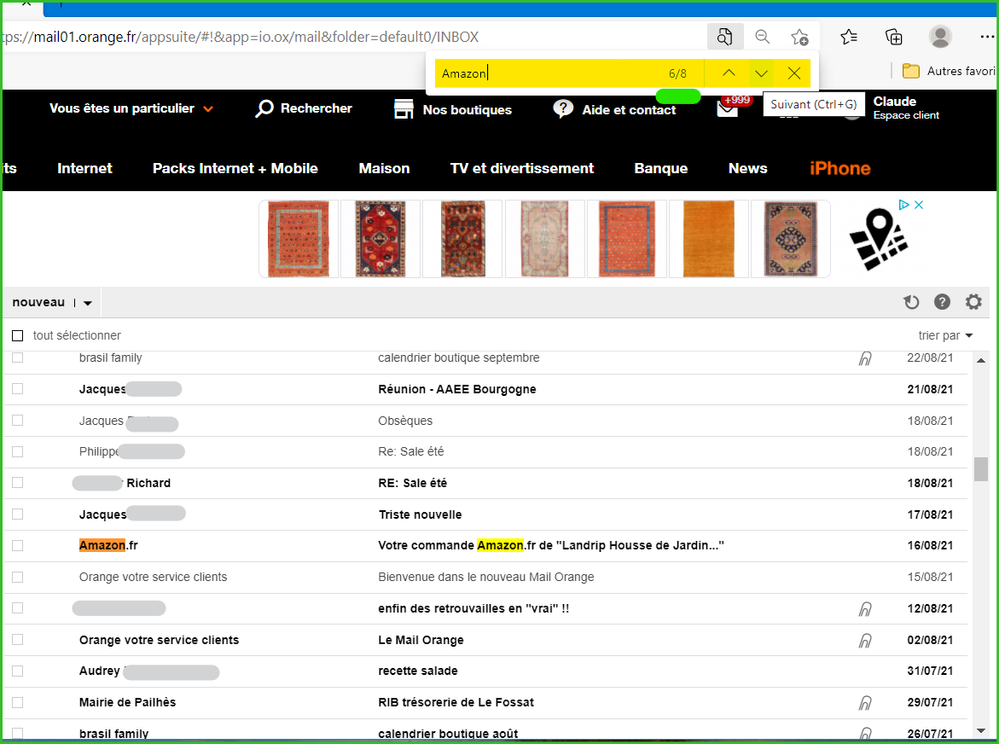Click the browser zoom out magnifier icon
This screenshot has height=744, width=999.
(762, 37)
